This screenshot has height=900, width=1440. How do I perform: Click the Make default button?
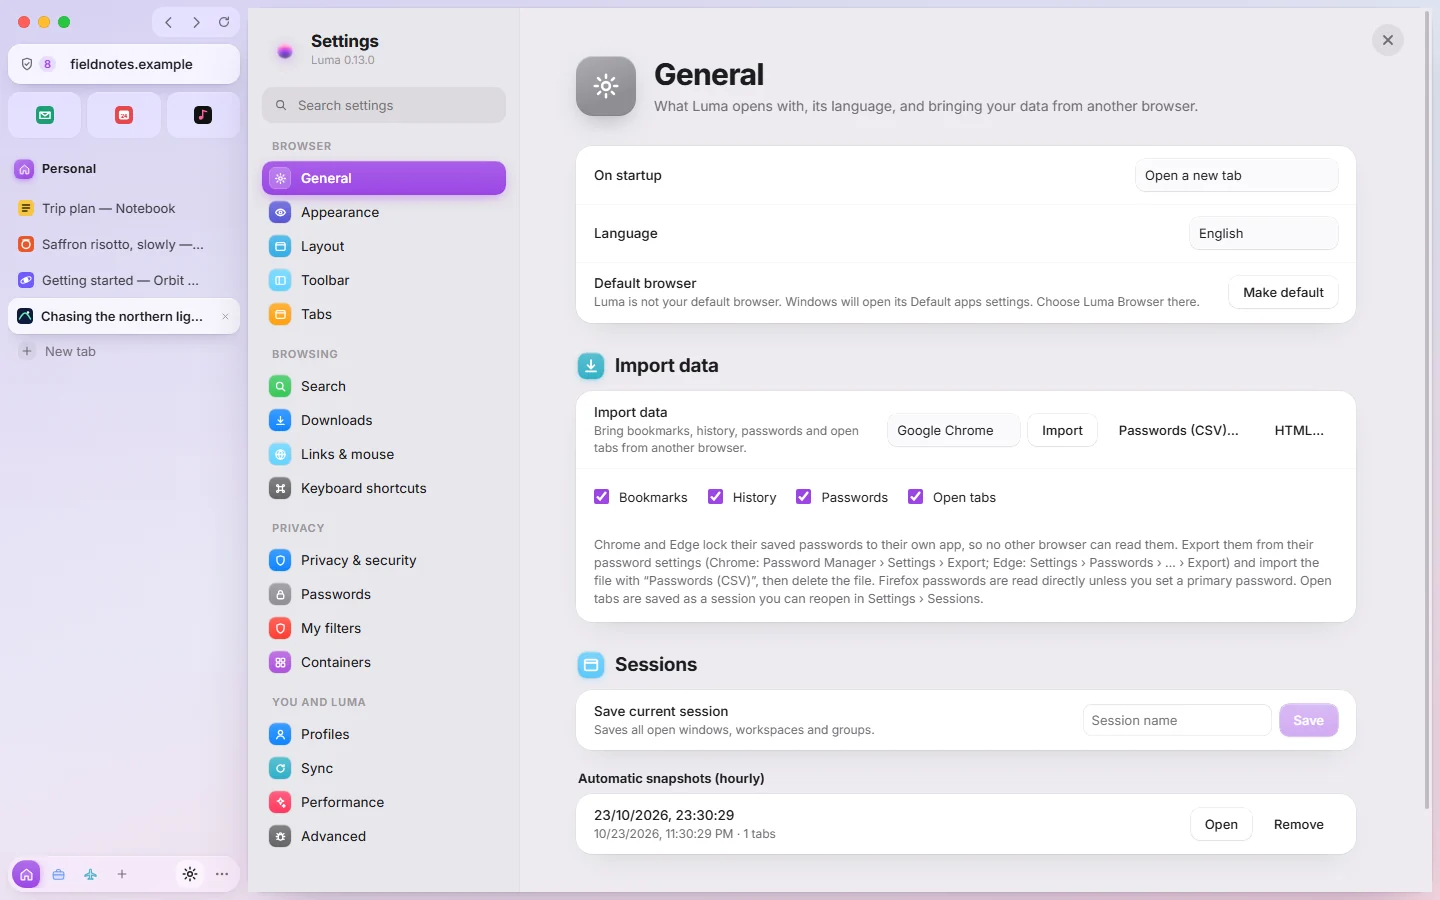click(x=1283, y=292)
